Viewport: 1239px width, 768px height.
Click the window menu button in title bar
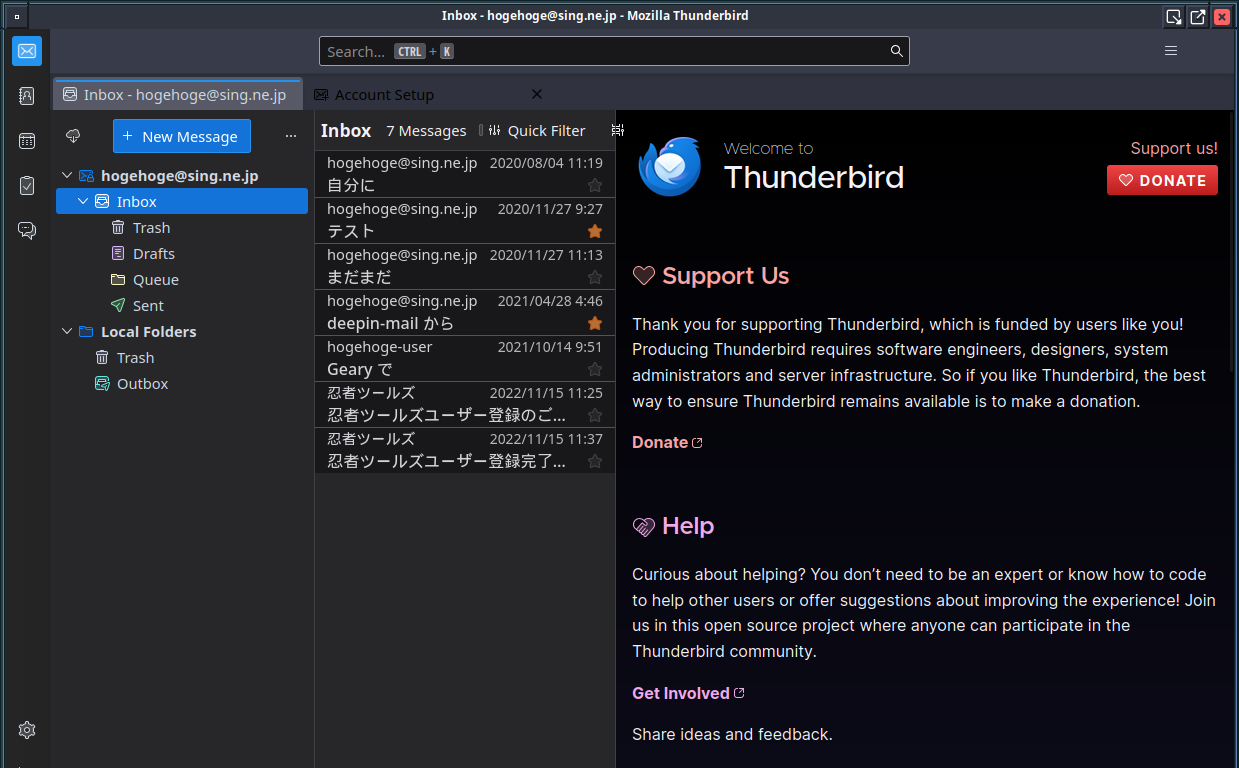pos(16,16)
